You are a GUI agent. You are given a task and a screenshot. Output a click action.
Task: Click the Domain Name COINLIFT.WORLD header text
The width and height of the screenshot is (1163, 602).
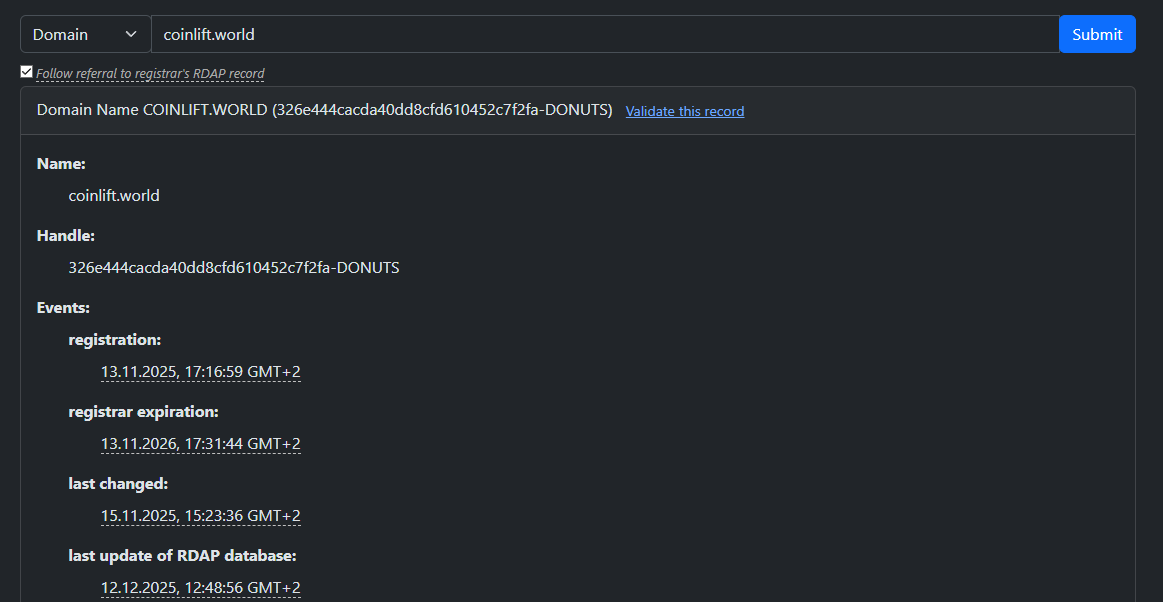coord(324,110)
